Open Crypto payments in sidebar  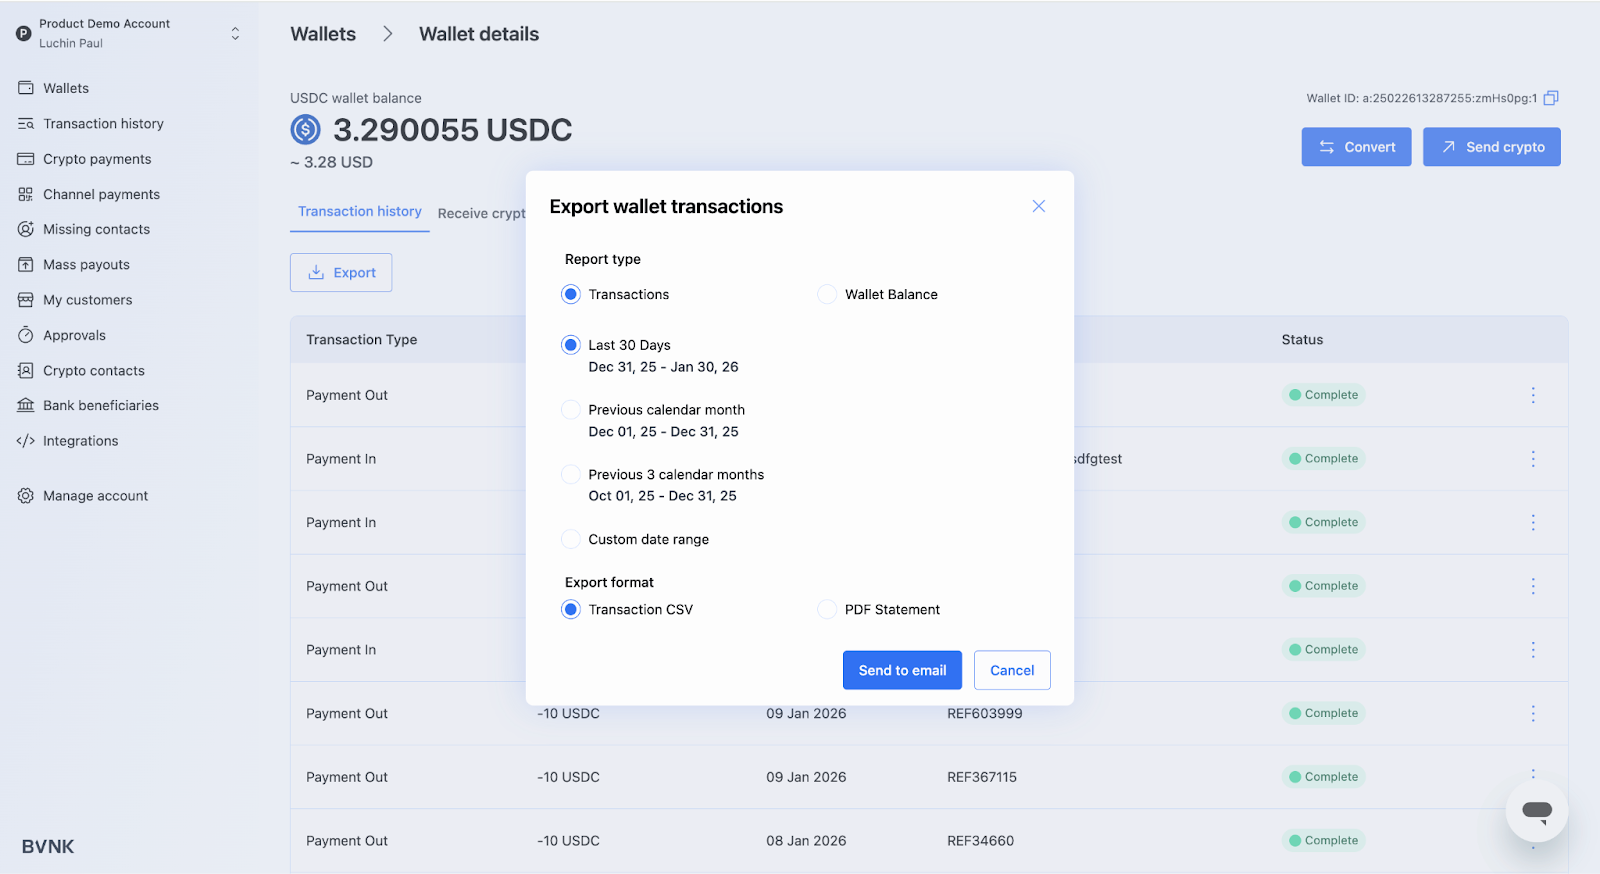[97, 159]
